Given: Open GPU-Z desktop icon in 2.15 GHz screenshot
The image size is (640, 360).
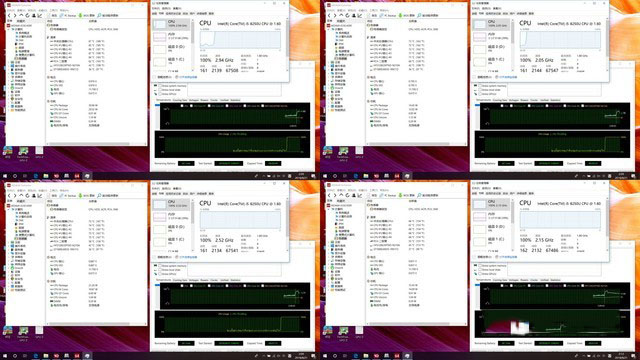Looking at the screenshot, I should [359, 333].
